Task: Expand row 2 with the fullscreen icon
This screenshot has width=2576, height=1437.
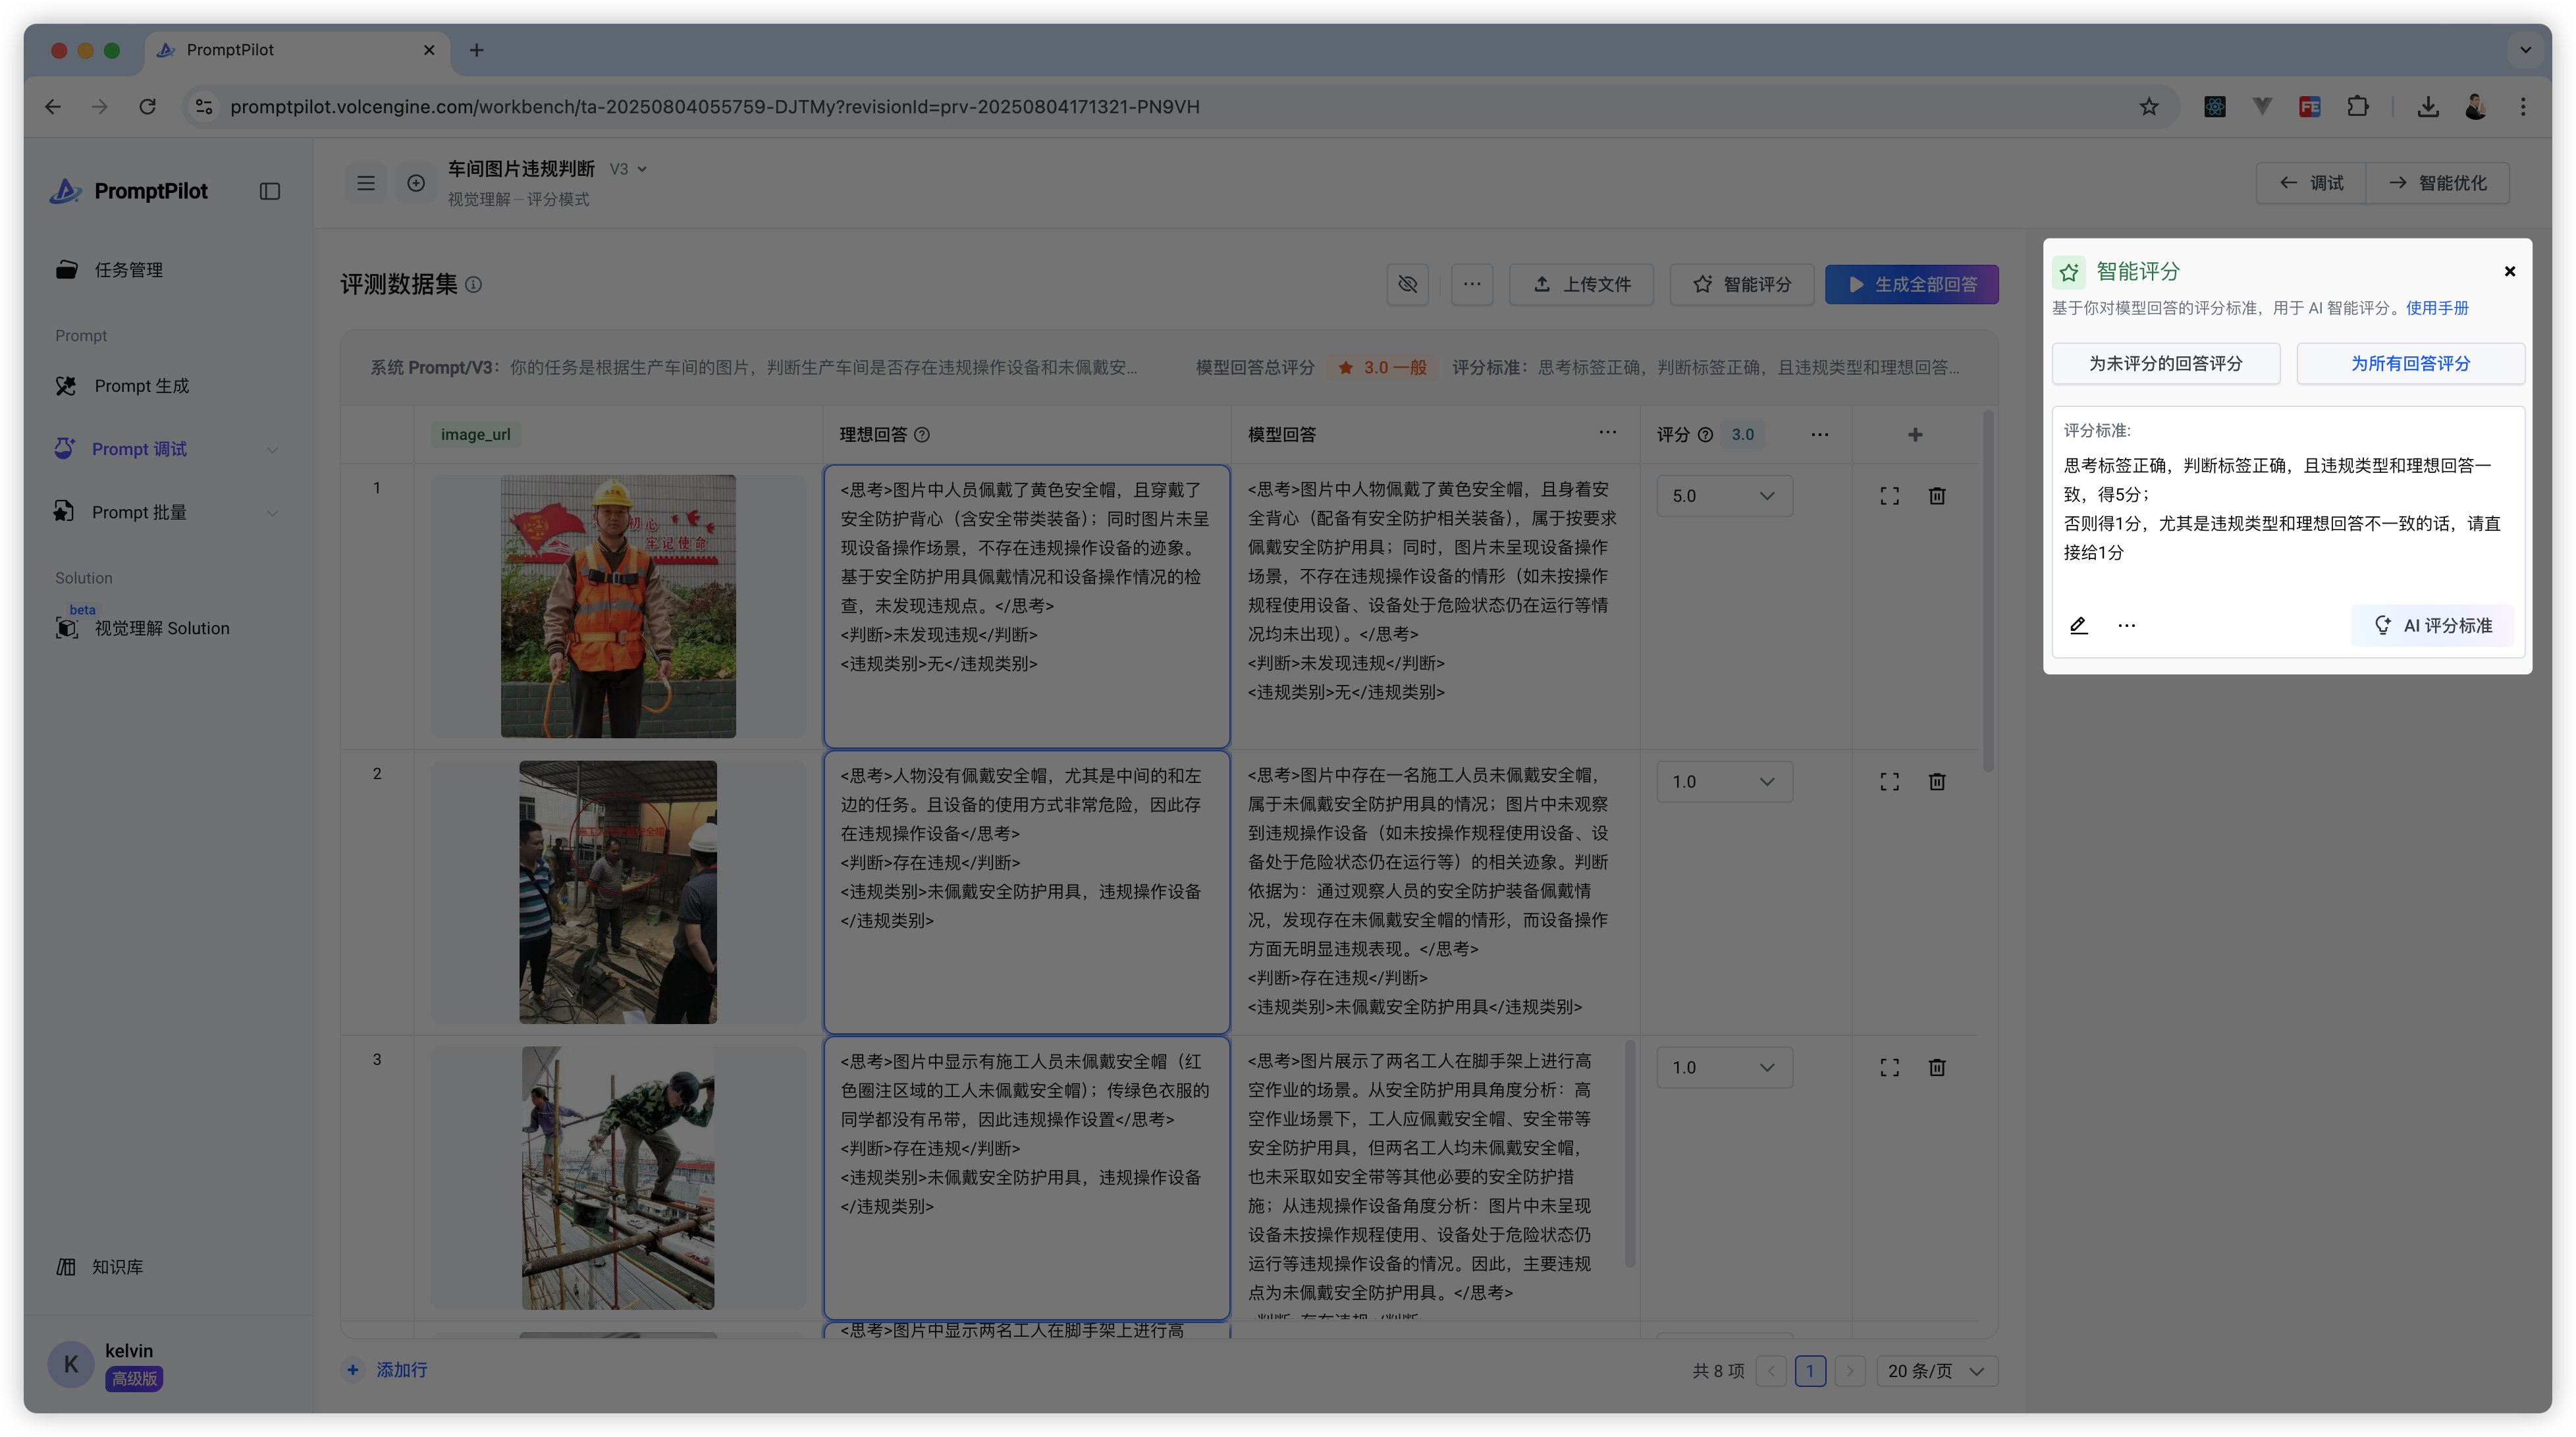Action: pos(1889,782)
